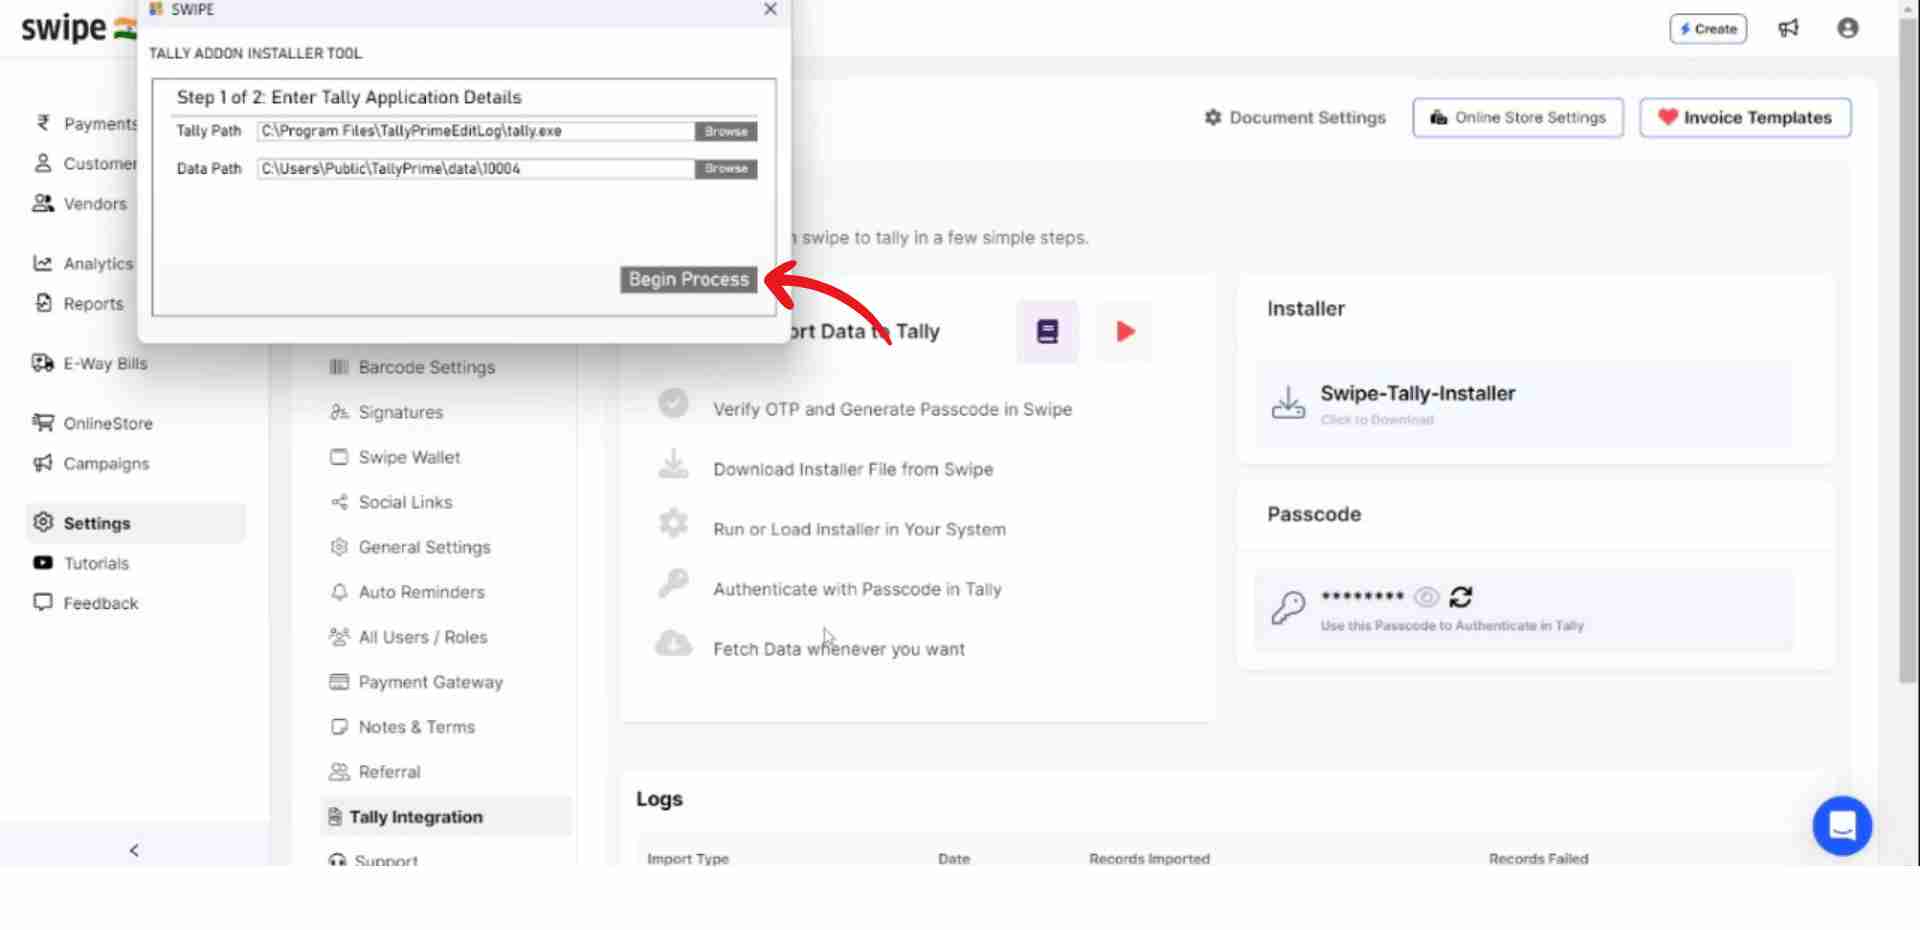1920x930 pixels.
Task: Click the Run or Load Installer gear icon
Action: click(673, 523)
